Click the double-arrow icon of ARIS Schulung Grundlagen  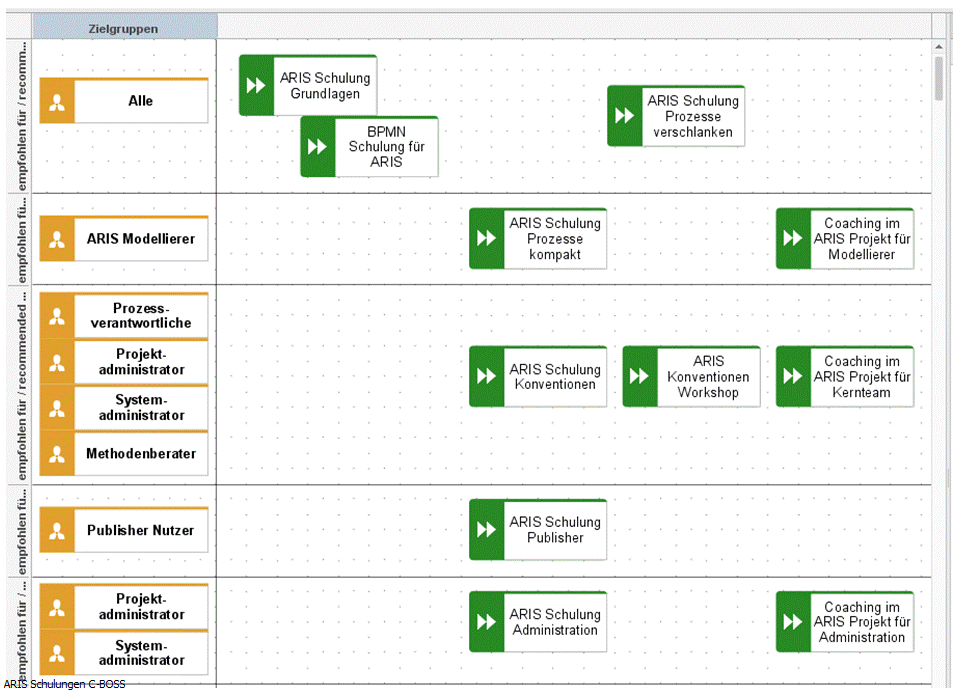click(x=256, y=86)
